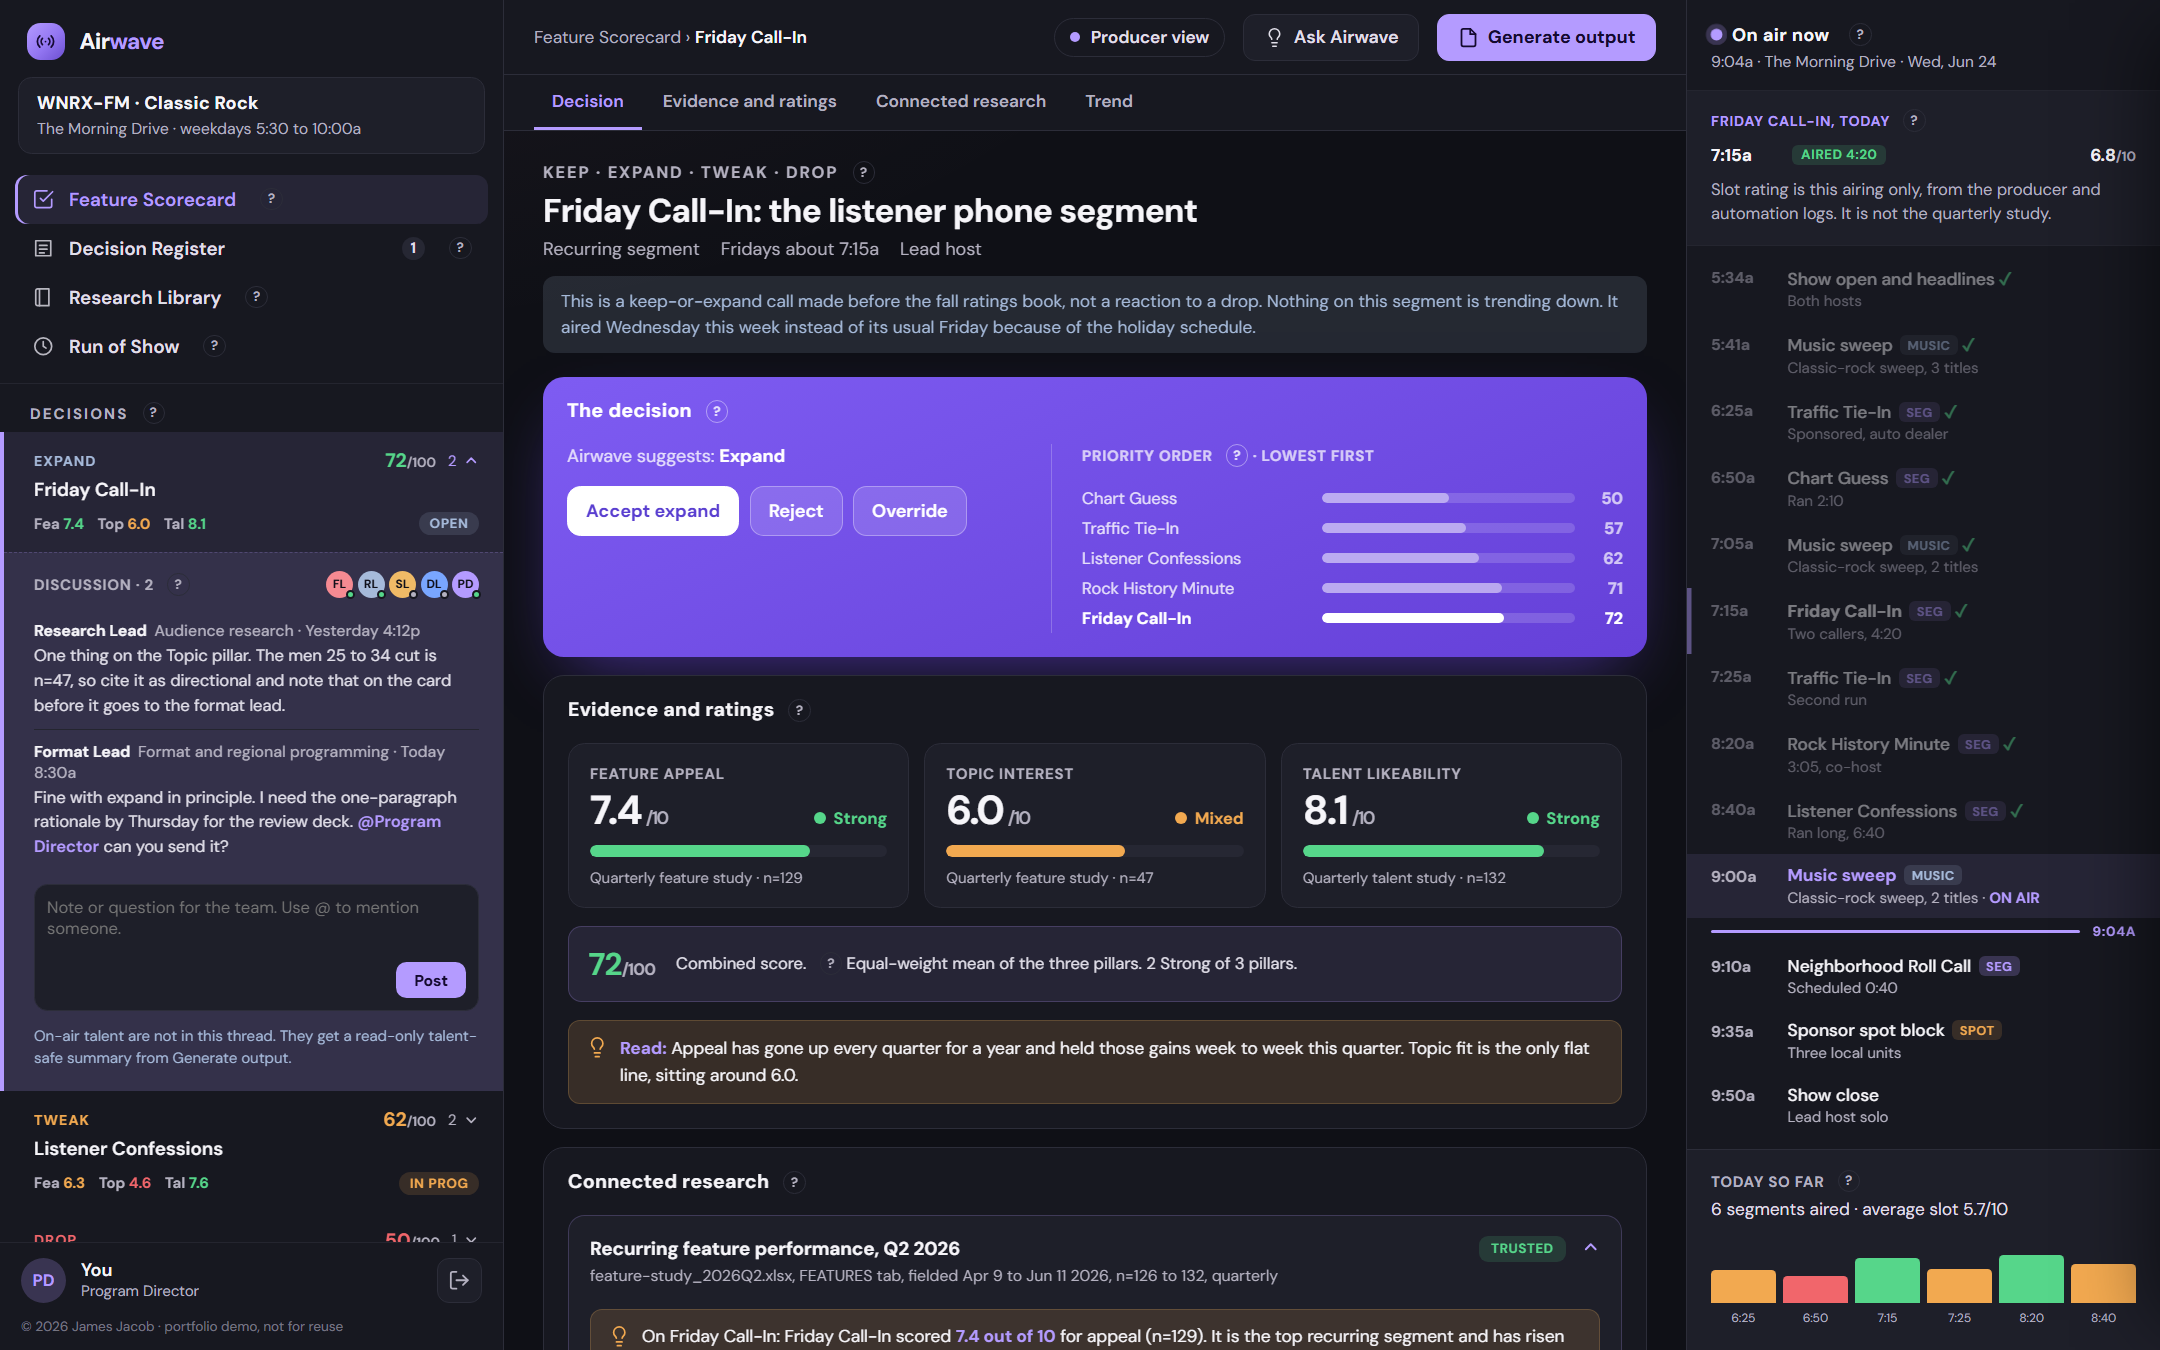Click help icon beside FRIDAY CALL-IN, TODAY

(x=1913, y=120)
